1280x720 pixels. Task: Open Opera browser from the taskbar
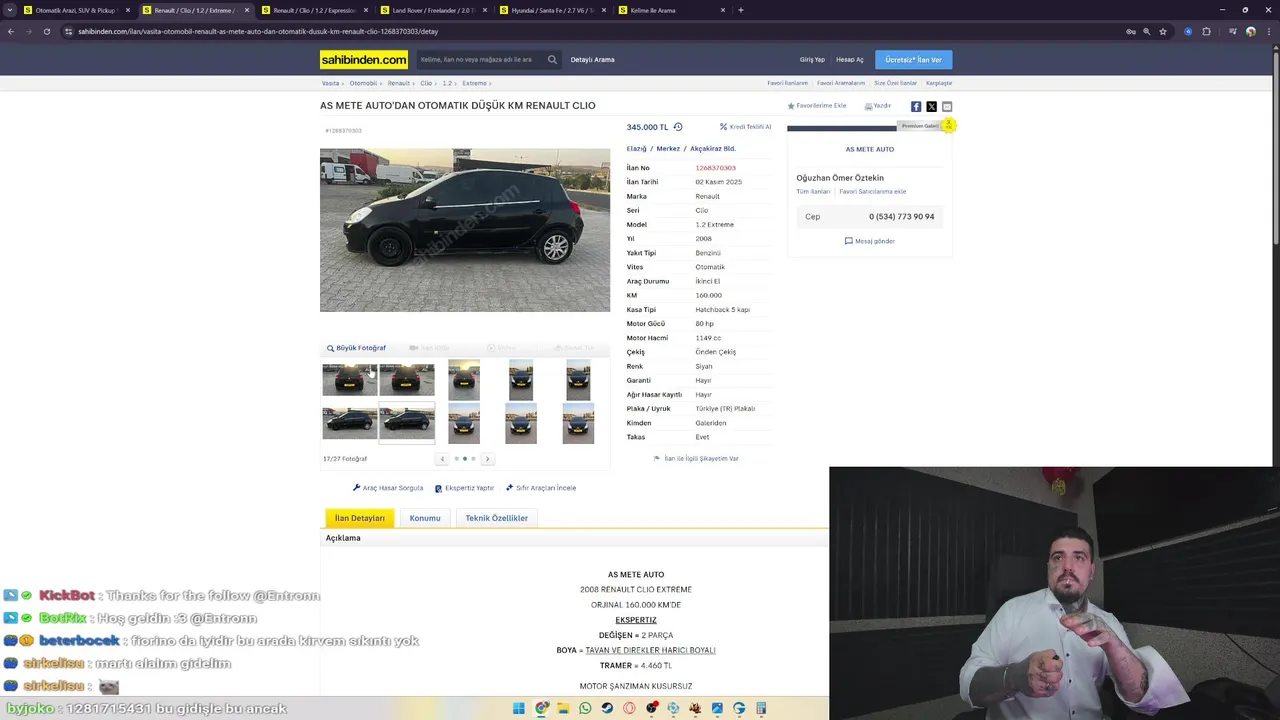click(x=629, y=708)
